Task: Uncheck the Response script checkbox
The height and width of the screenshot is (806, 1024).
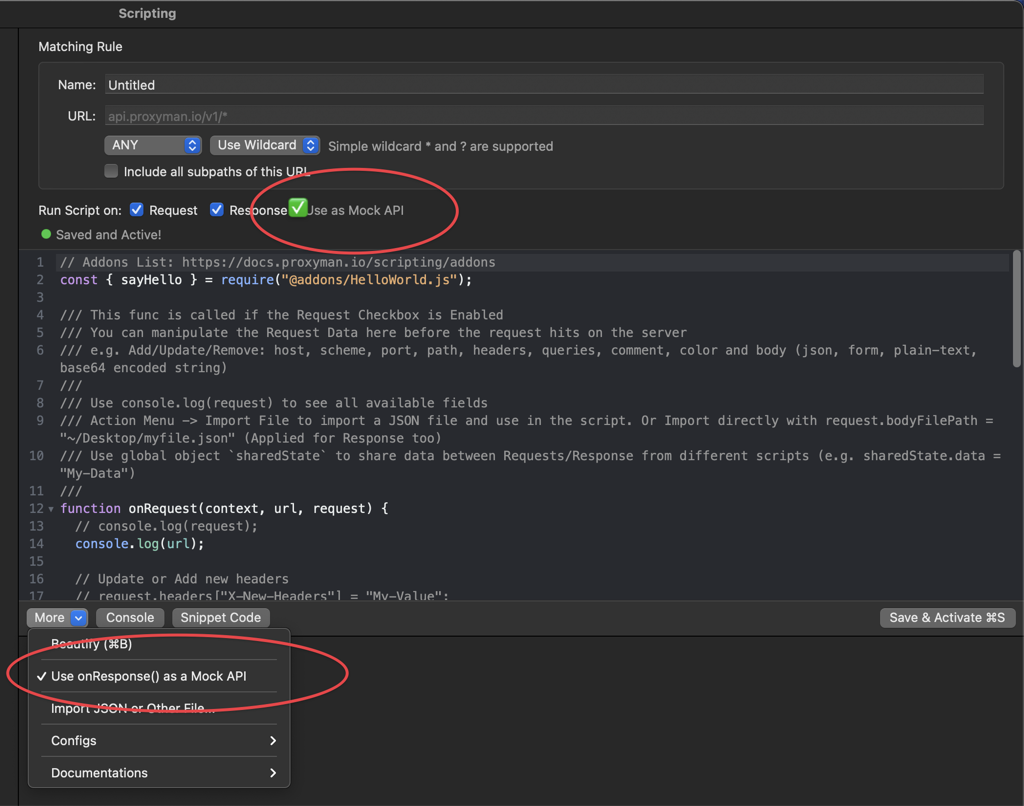Action: pyautogui.click(x=217, y=209)
